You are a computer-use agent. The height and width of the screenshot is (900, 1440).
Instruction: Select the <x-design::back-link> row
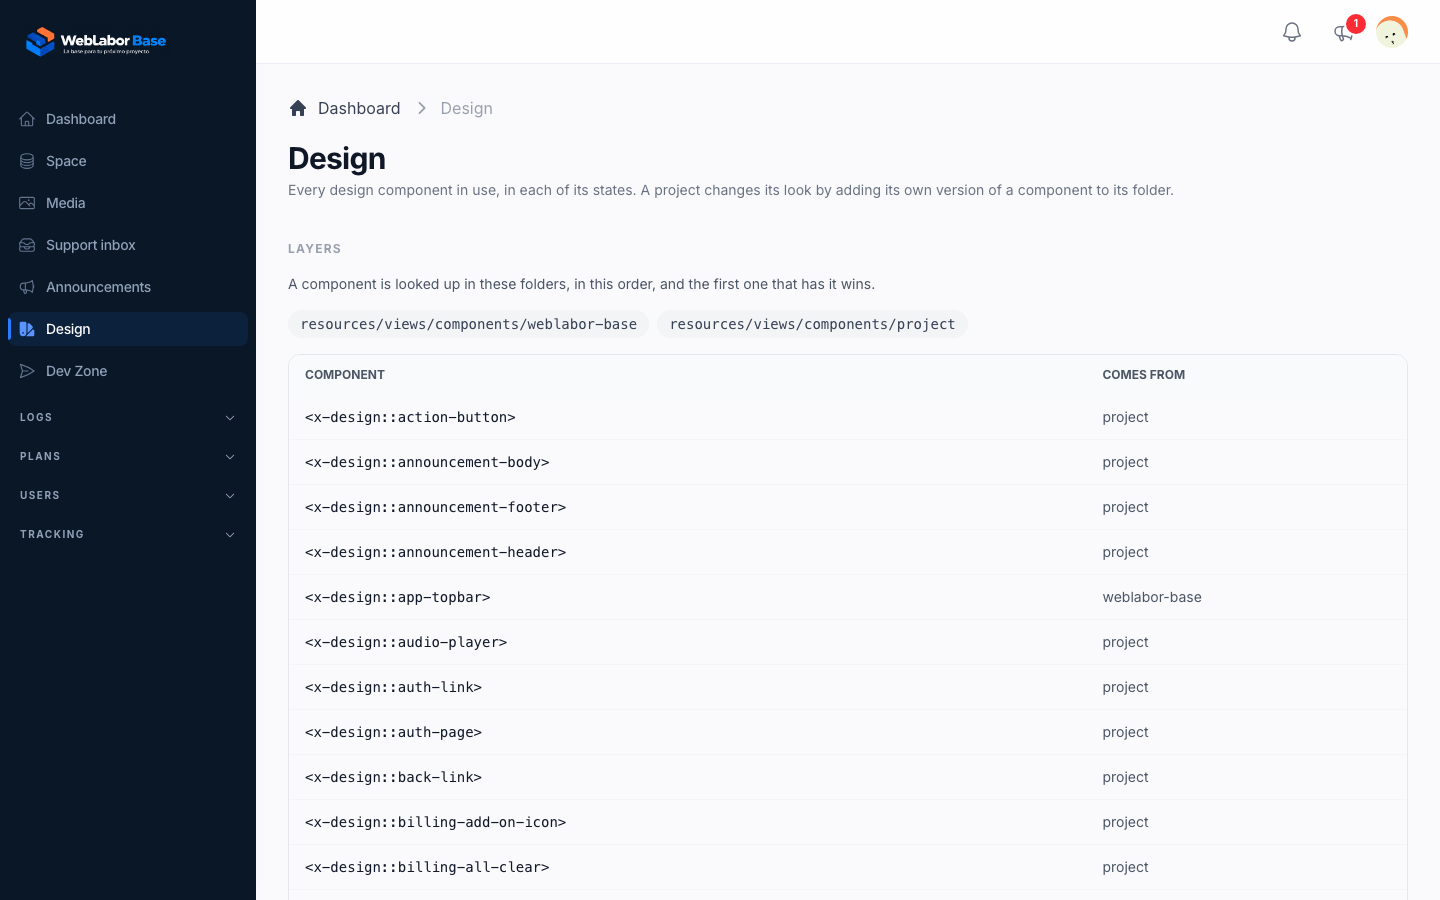click(848, 777)
